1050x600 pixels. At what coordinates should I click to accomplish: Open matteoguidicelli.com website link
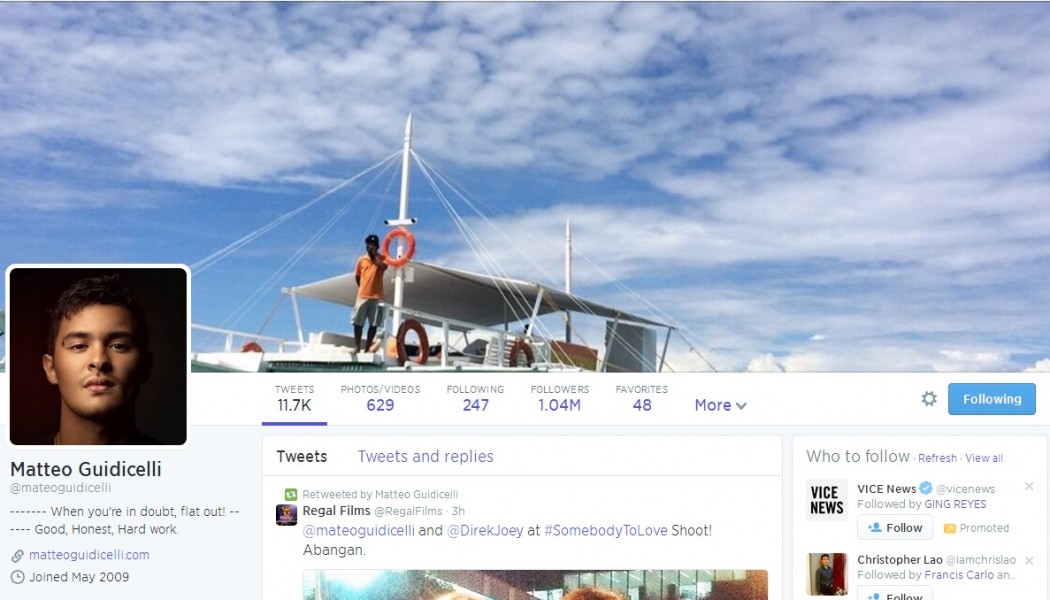89,555
